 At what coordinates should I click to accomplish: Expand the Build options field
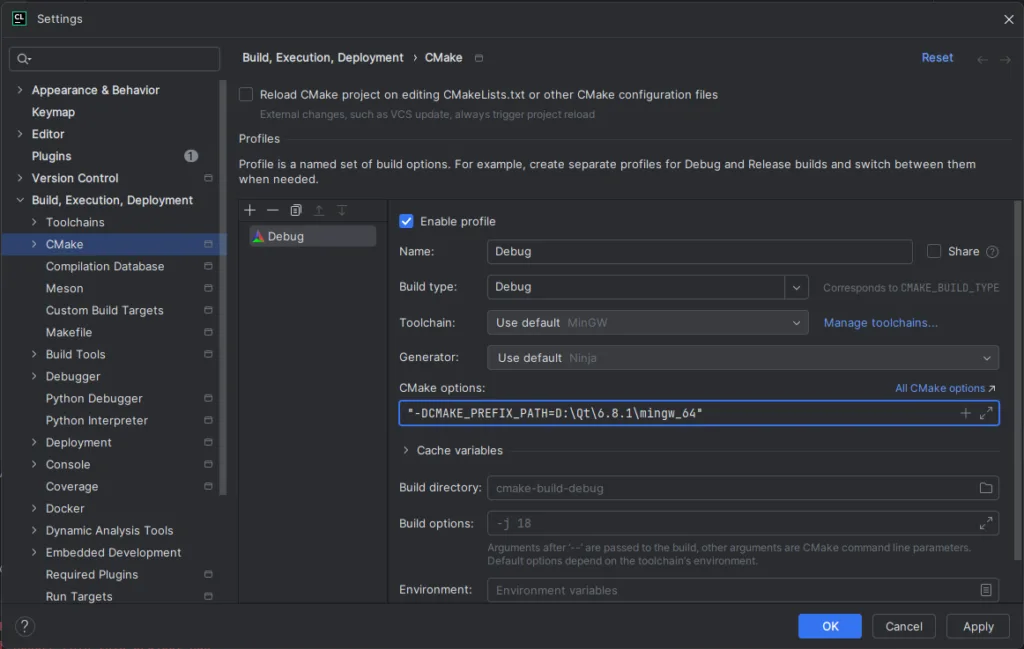click(986, 523)
